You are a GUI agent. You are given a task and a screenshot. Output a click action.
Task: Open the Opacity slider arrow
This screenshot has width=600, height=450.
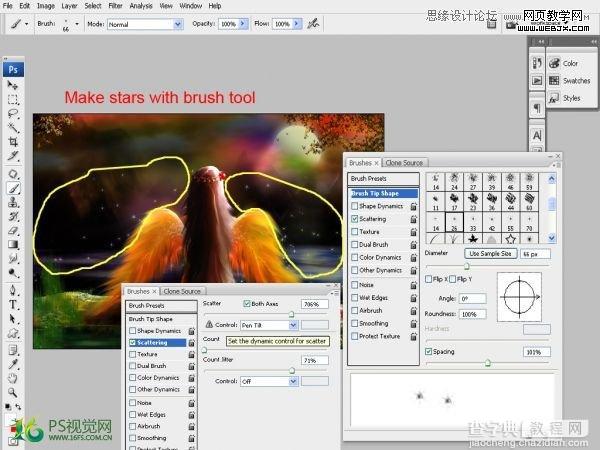click(243, 24)
